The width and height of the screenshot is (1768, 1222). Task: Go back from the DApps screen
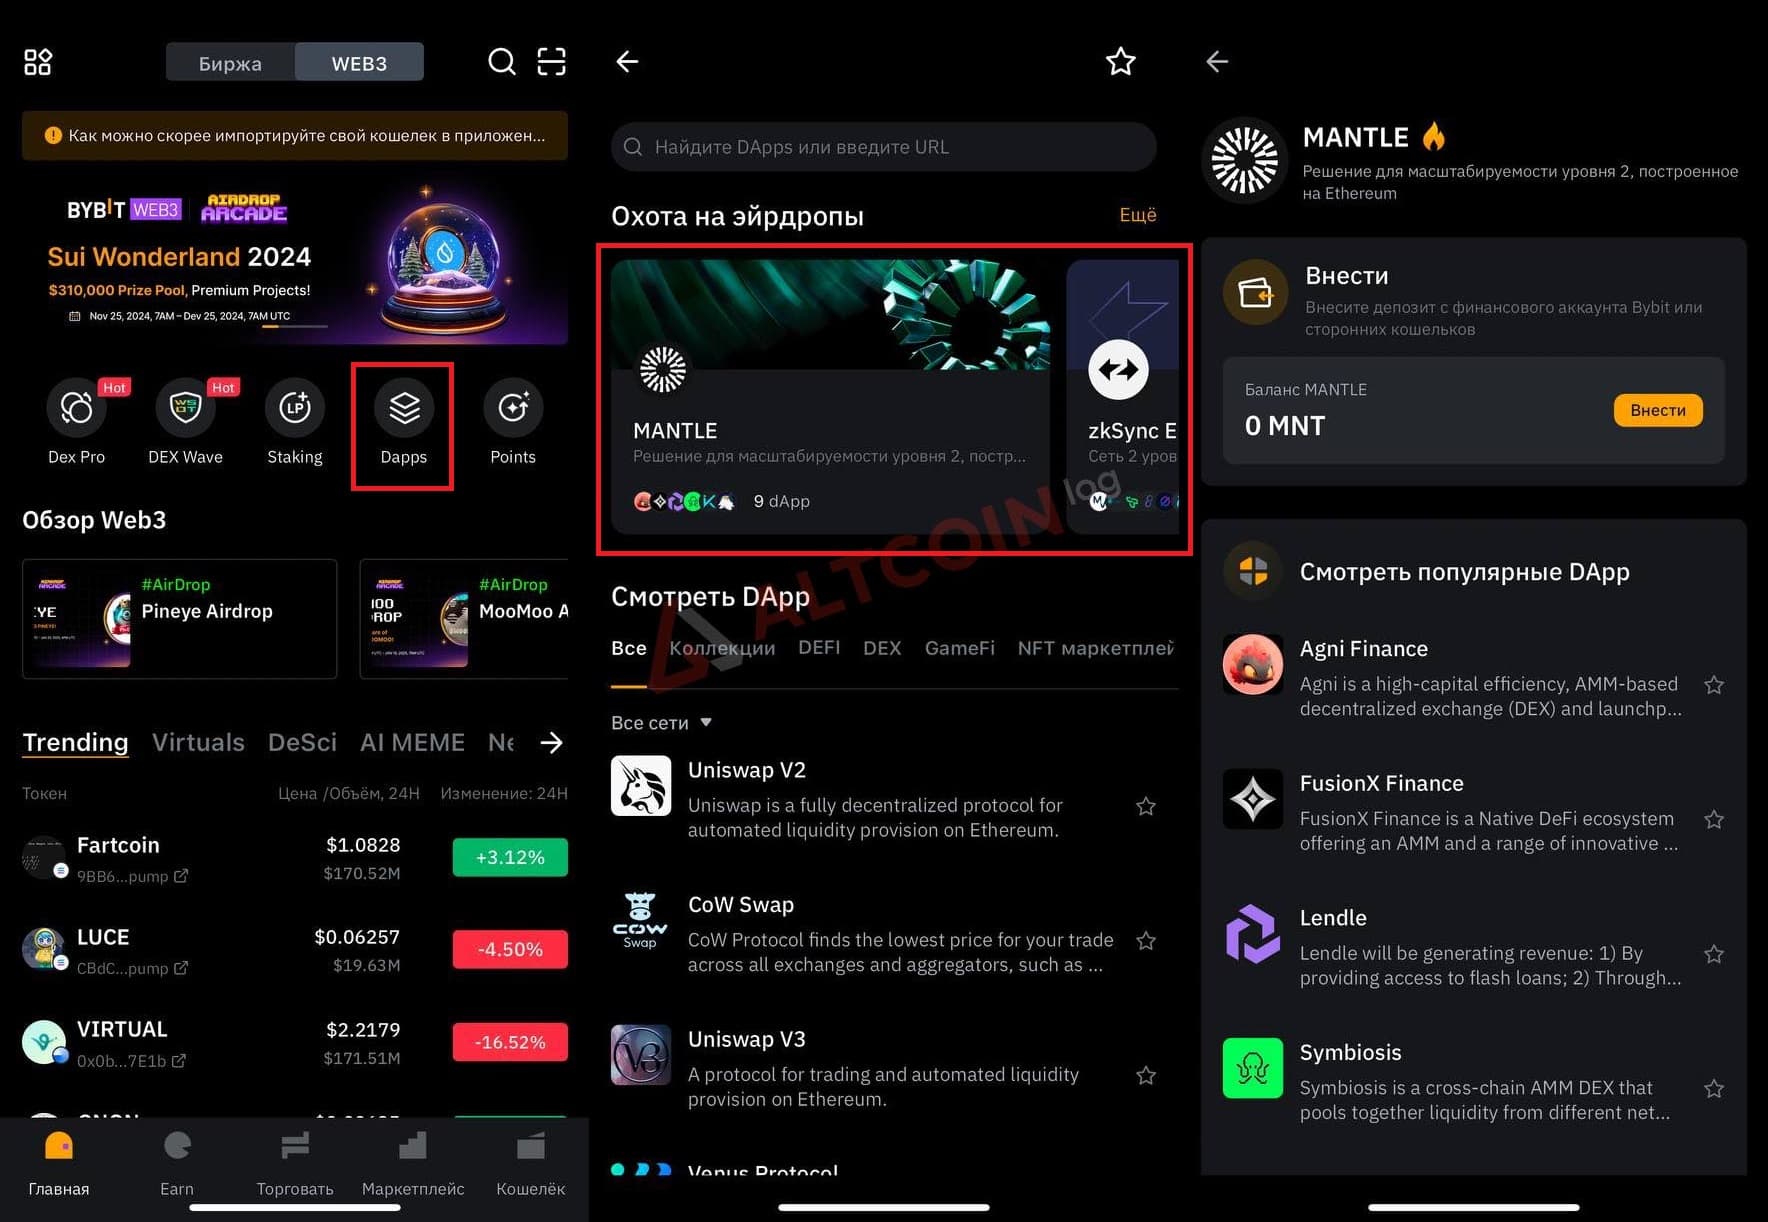click(x=627, y=62)
